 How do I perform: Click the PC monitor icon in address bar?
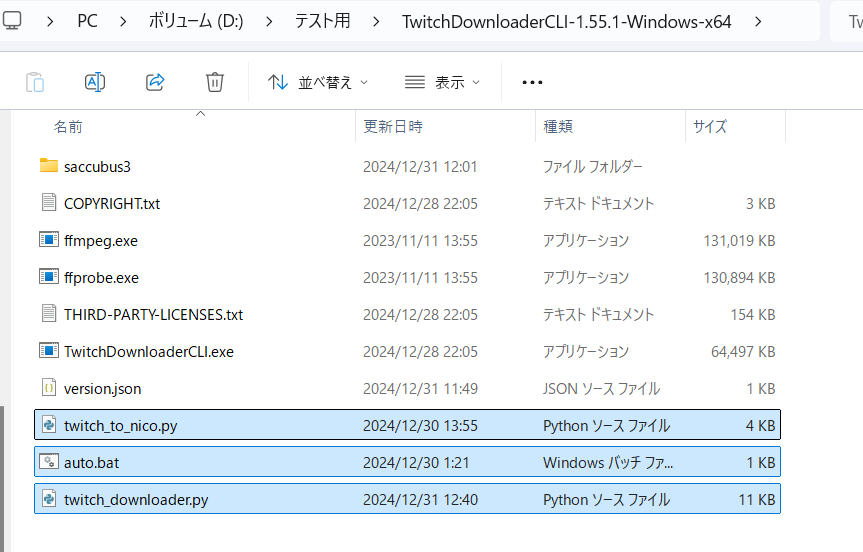coord(12,21)
